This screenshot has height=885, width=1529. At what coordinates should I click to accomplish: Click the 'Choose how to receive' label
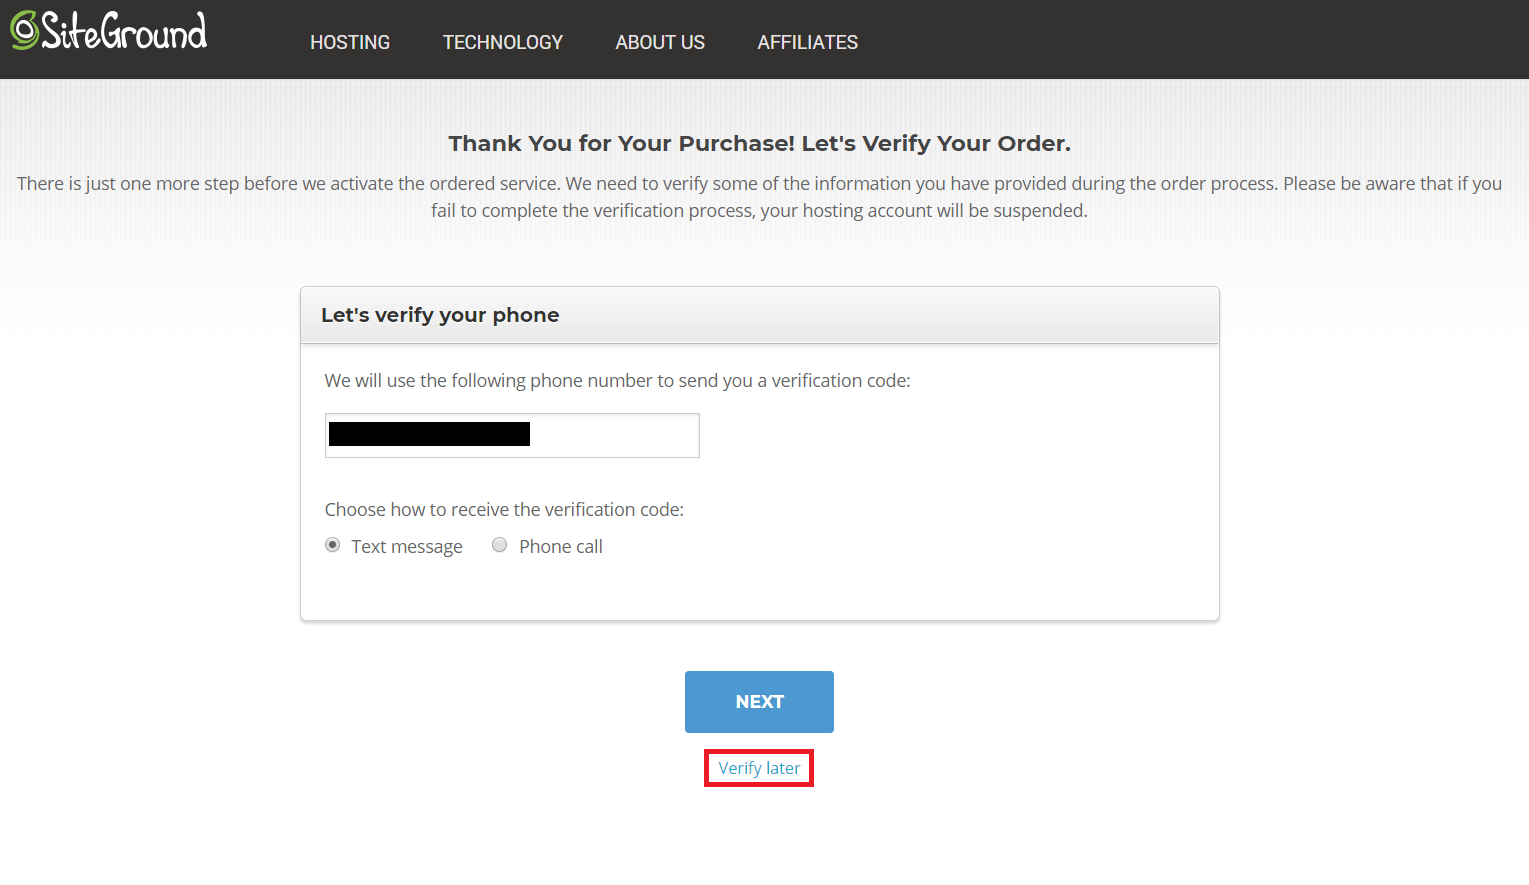pyautogui.click(x=504, y=509)
